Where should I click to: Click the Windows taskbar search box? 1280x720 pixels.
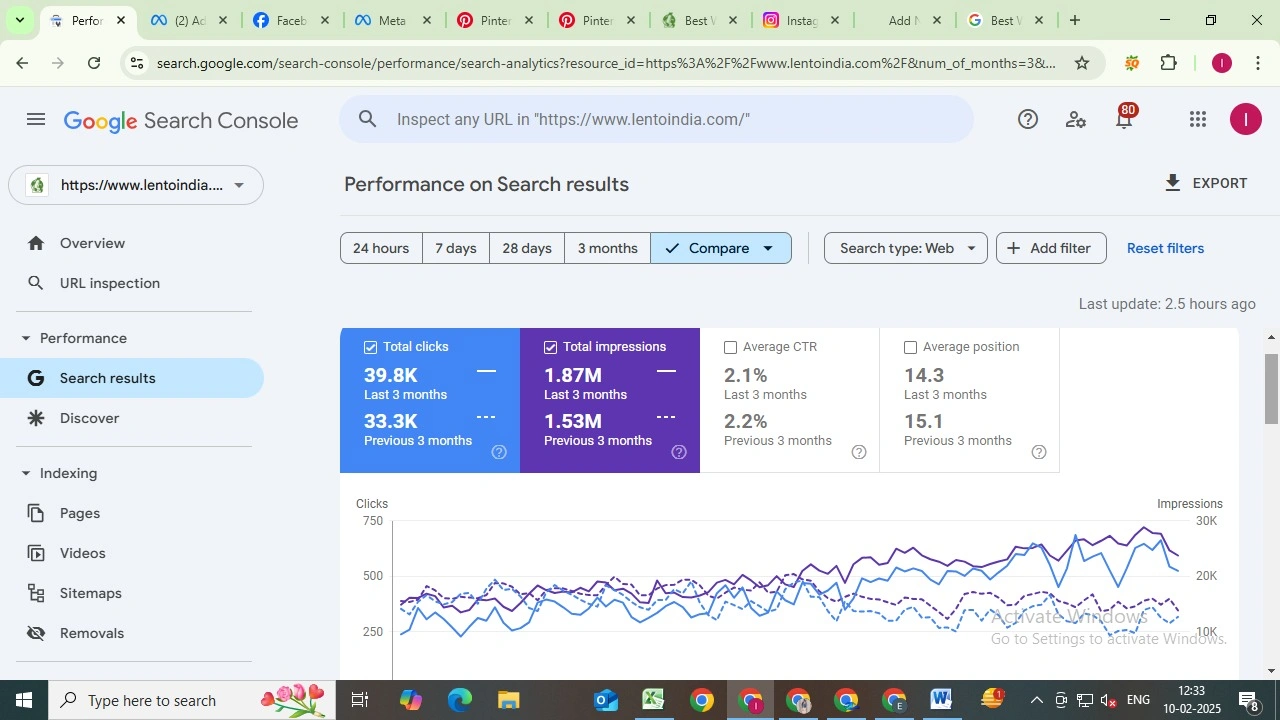click(192, 700)
